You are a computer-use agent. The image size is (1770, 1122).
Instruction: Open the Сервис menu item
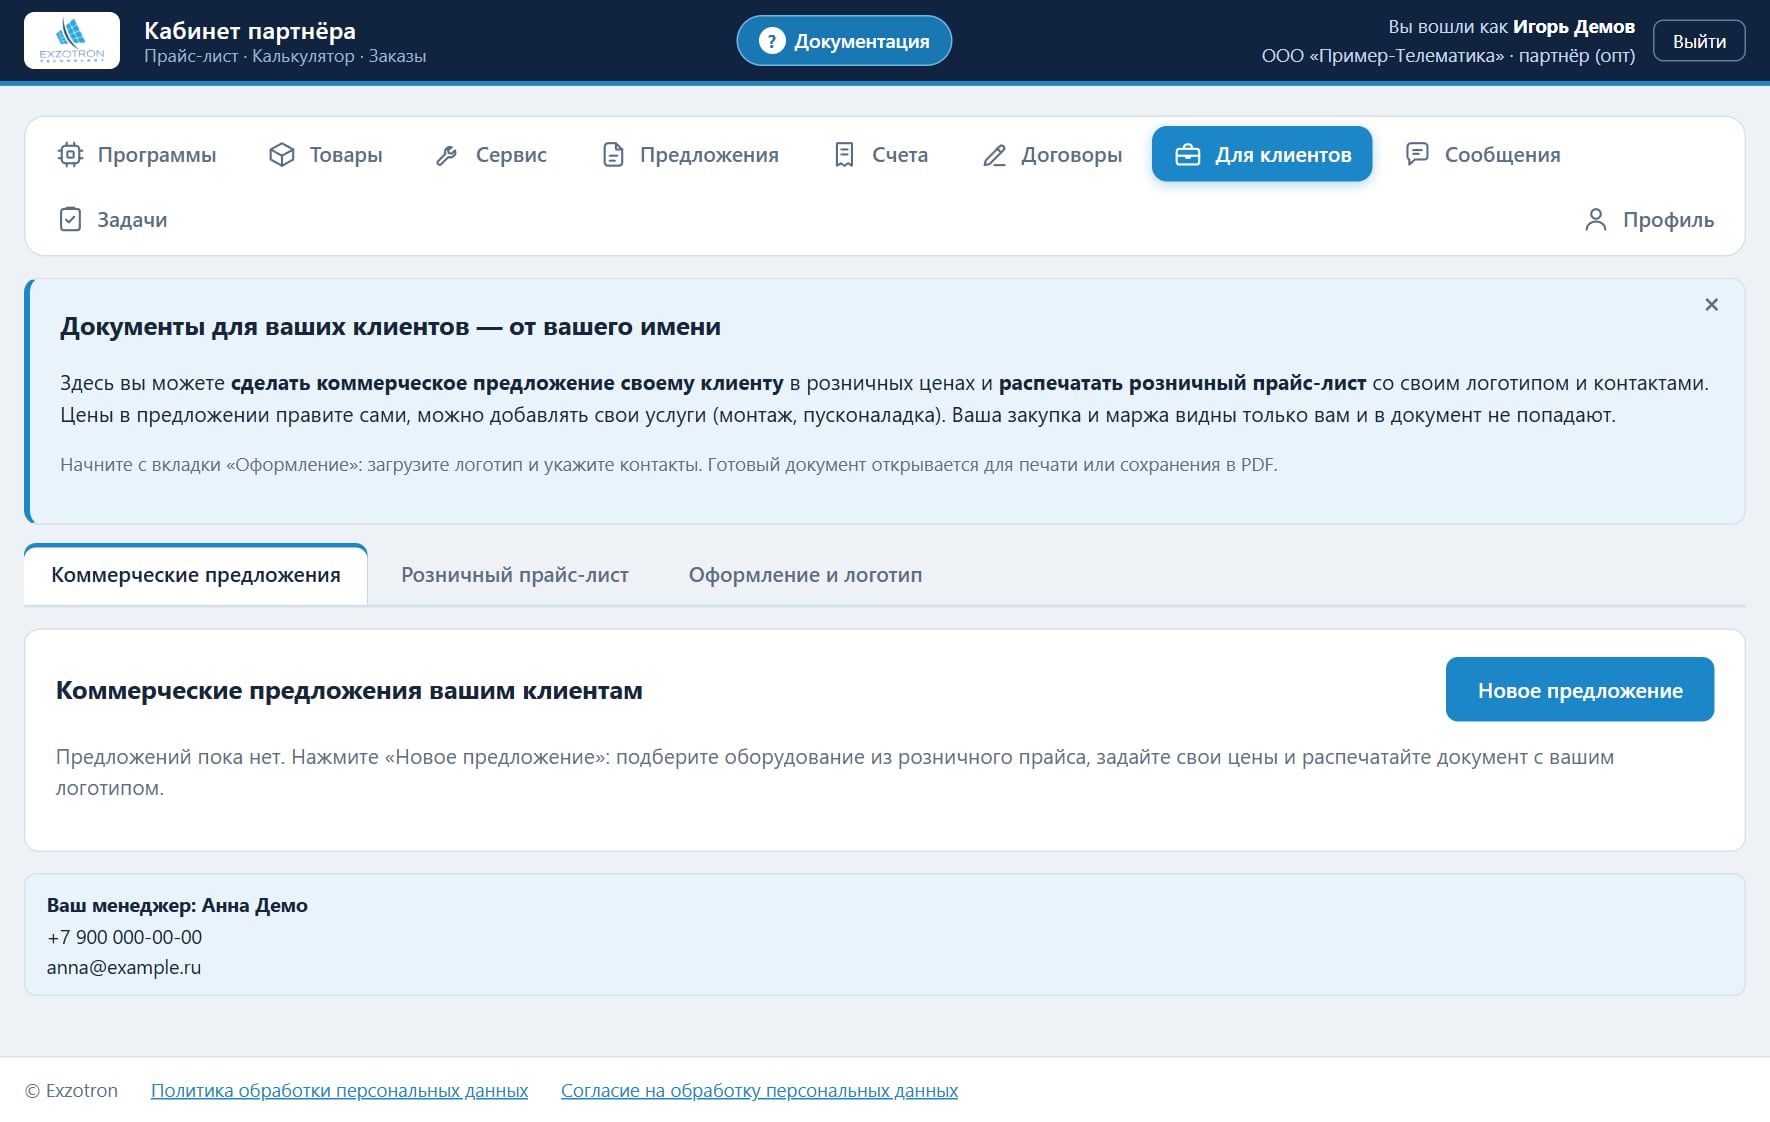coord(491,155)
